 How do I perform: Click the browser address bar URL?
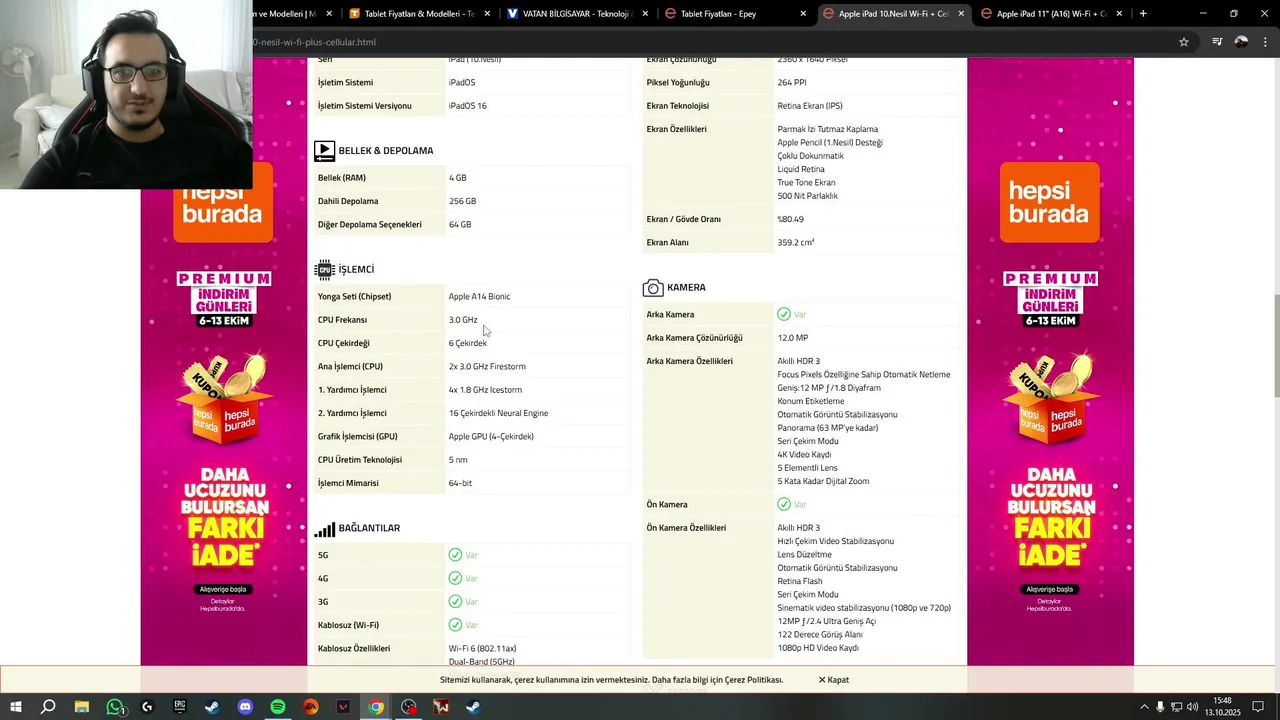[x=313, y=42]
